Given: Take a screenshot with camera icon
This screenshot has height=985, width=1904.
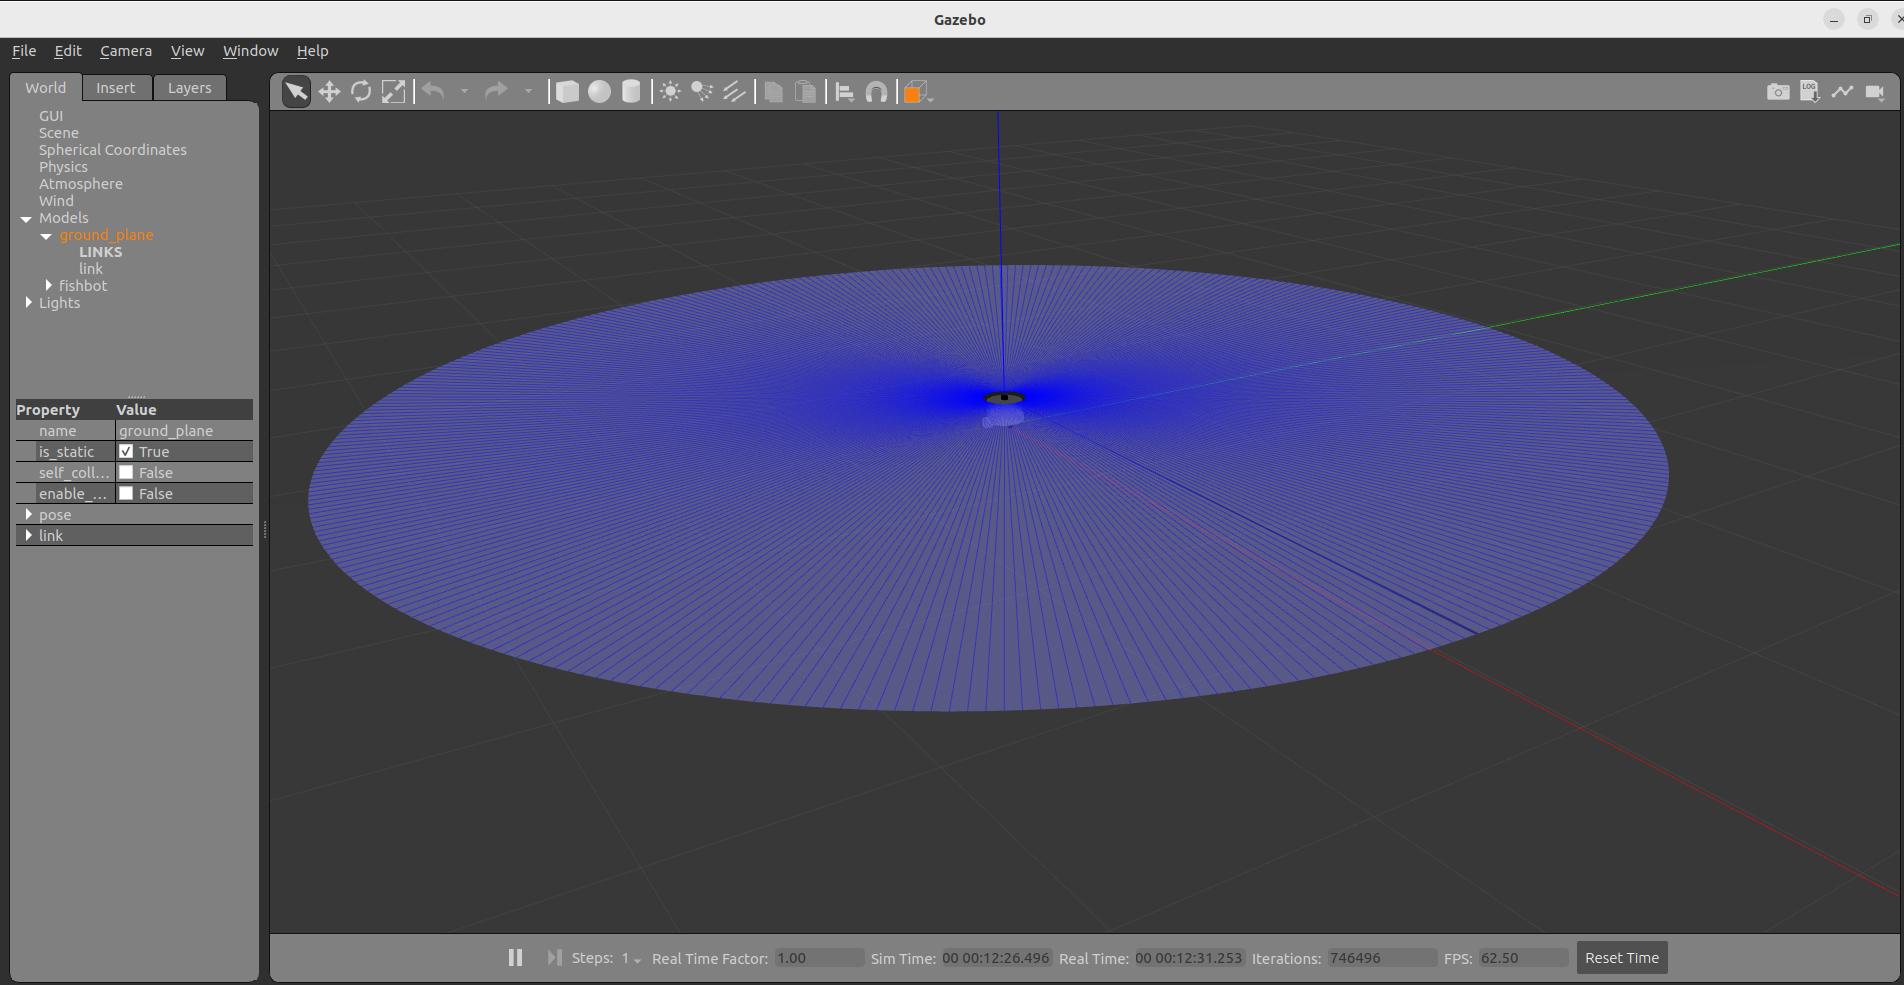Looking at the screenshot, I should tap(1778, 92).
